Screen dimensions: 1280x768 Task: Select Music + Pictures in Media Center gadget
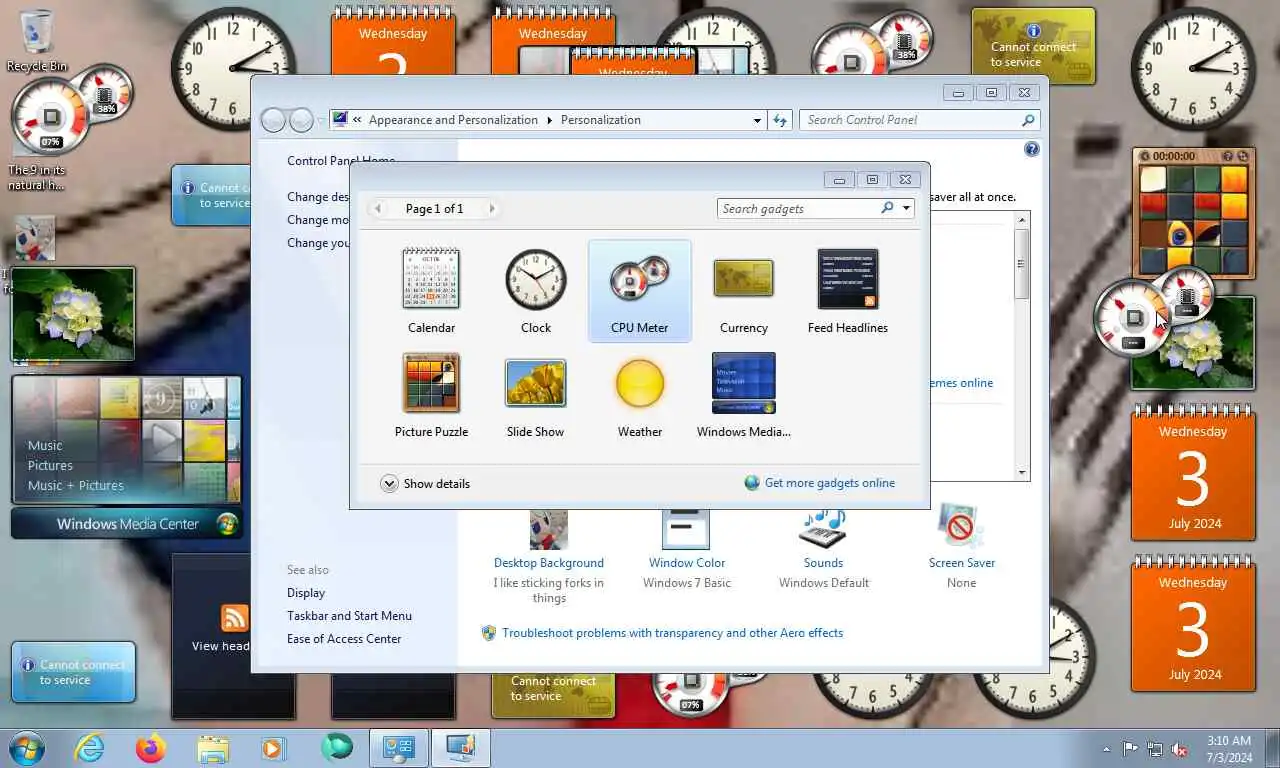pos(76,486)
